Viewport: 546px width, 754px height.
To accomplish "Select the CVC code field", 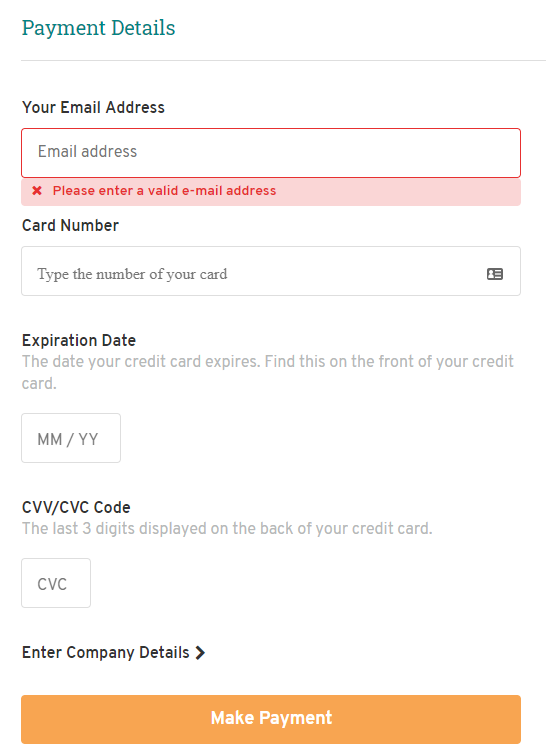I will pos(56,583).
